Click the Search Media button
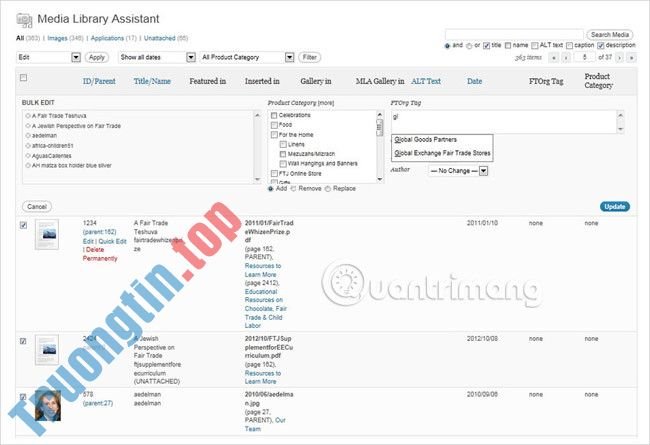 [x=610, y=35]
